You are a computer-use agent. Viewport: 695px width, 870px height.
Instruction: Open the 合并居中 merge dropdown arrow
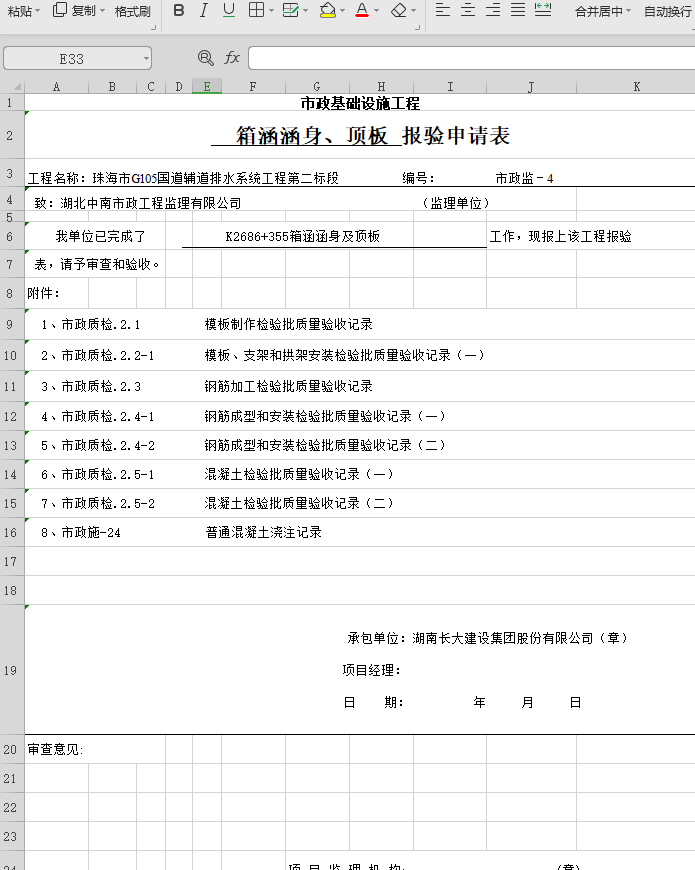(628, 11)
